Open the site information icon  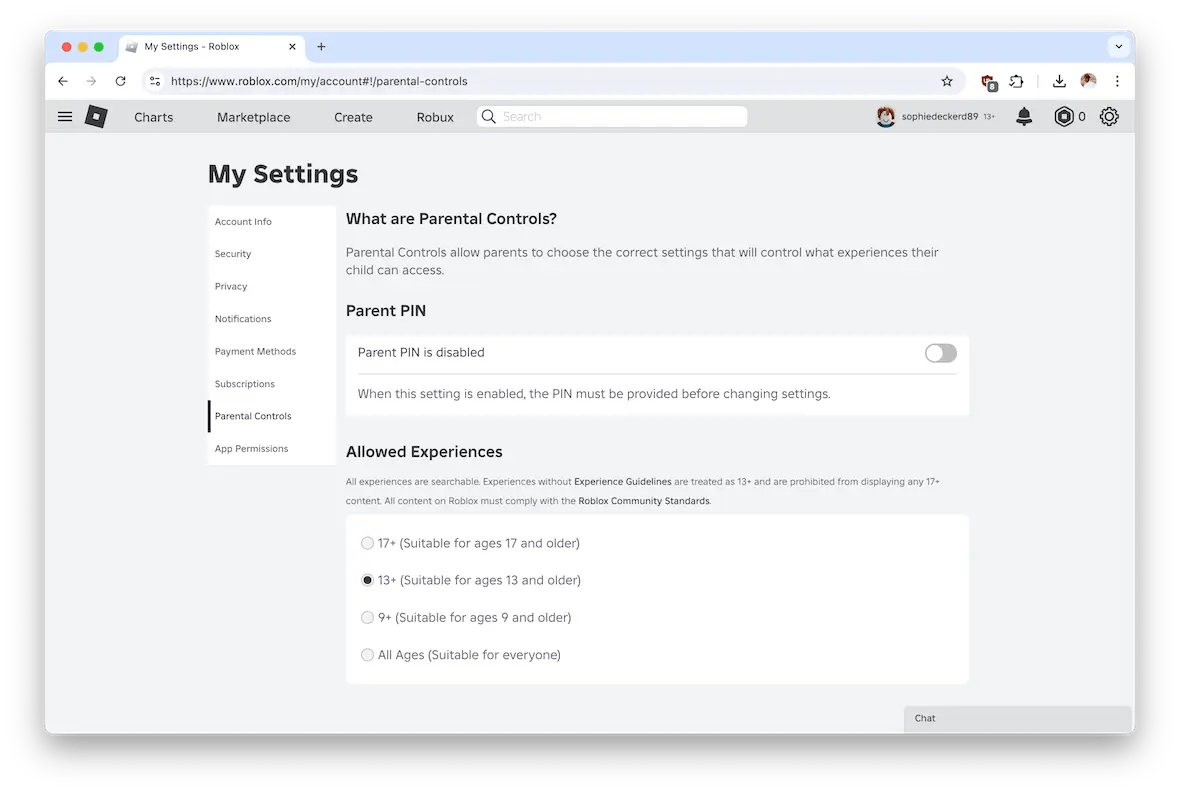pos(155,81)
